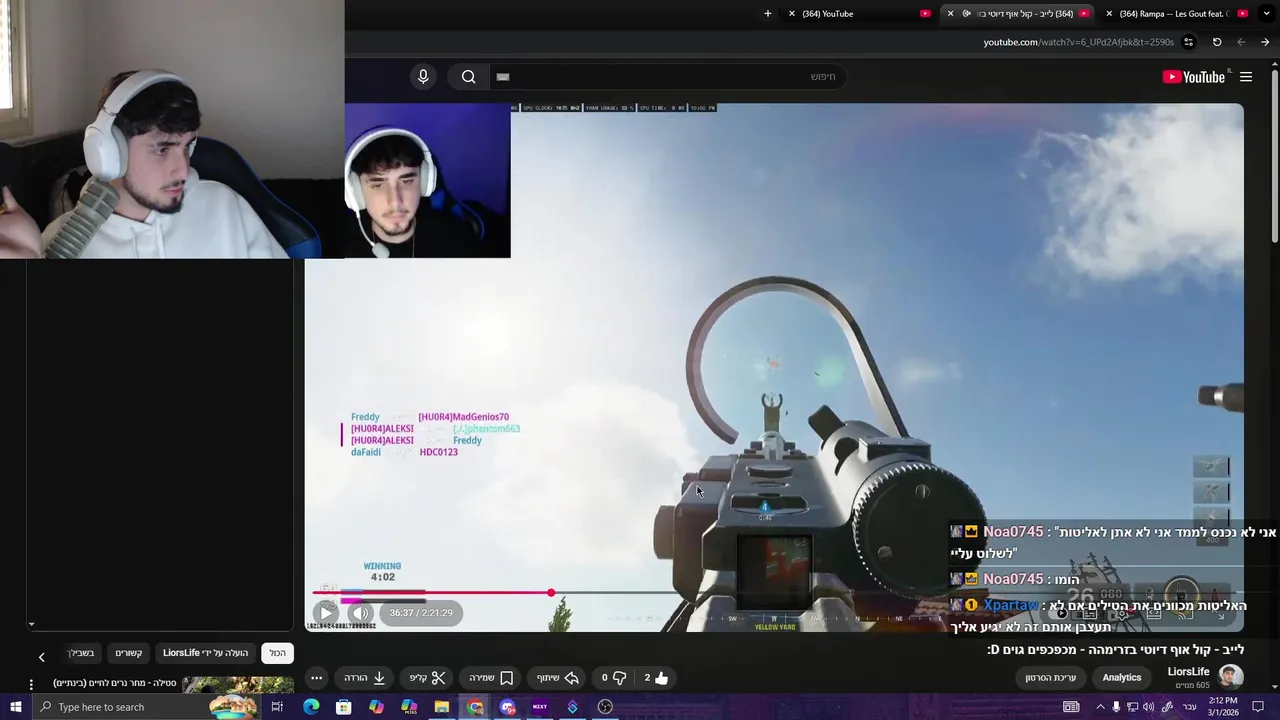Create a clip with קליפ scissors button
The height and width of the screenshot is (720, 1280).
(427, 678)
